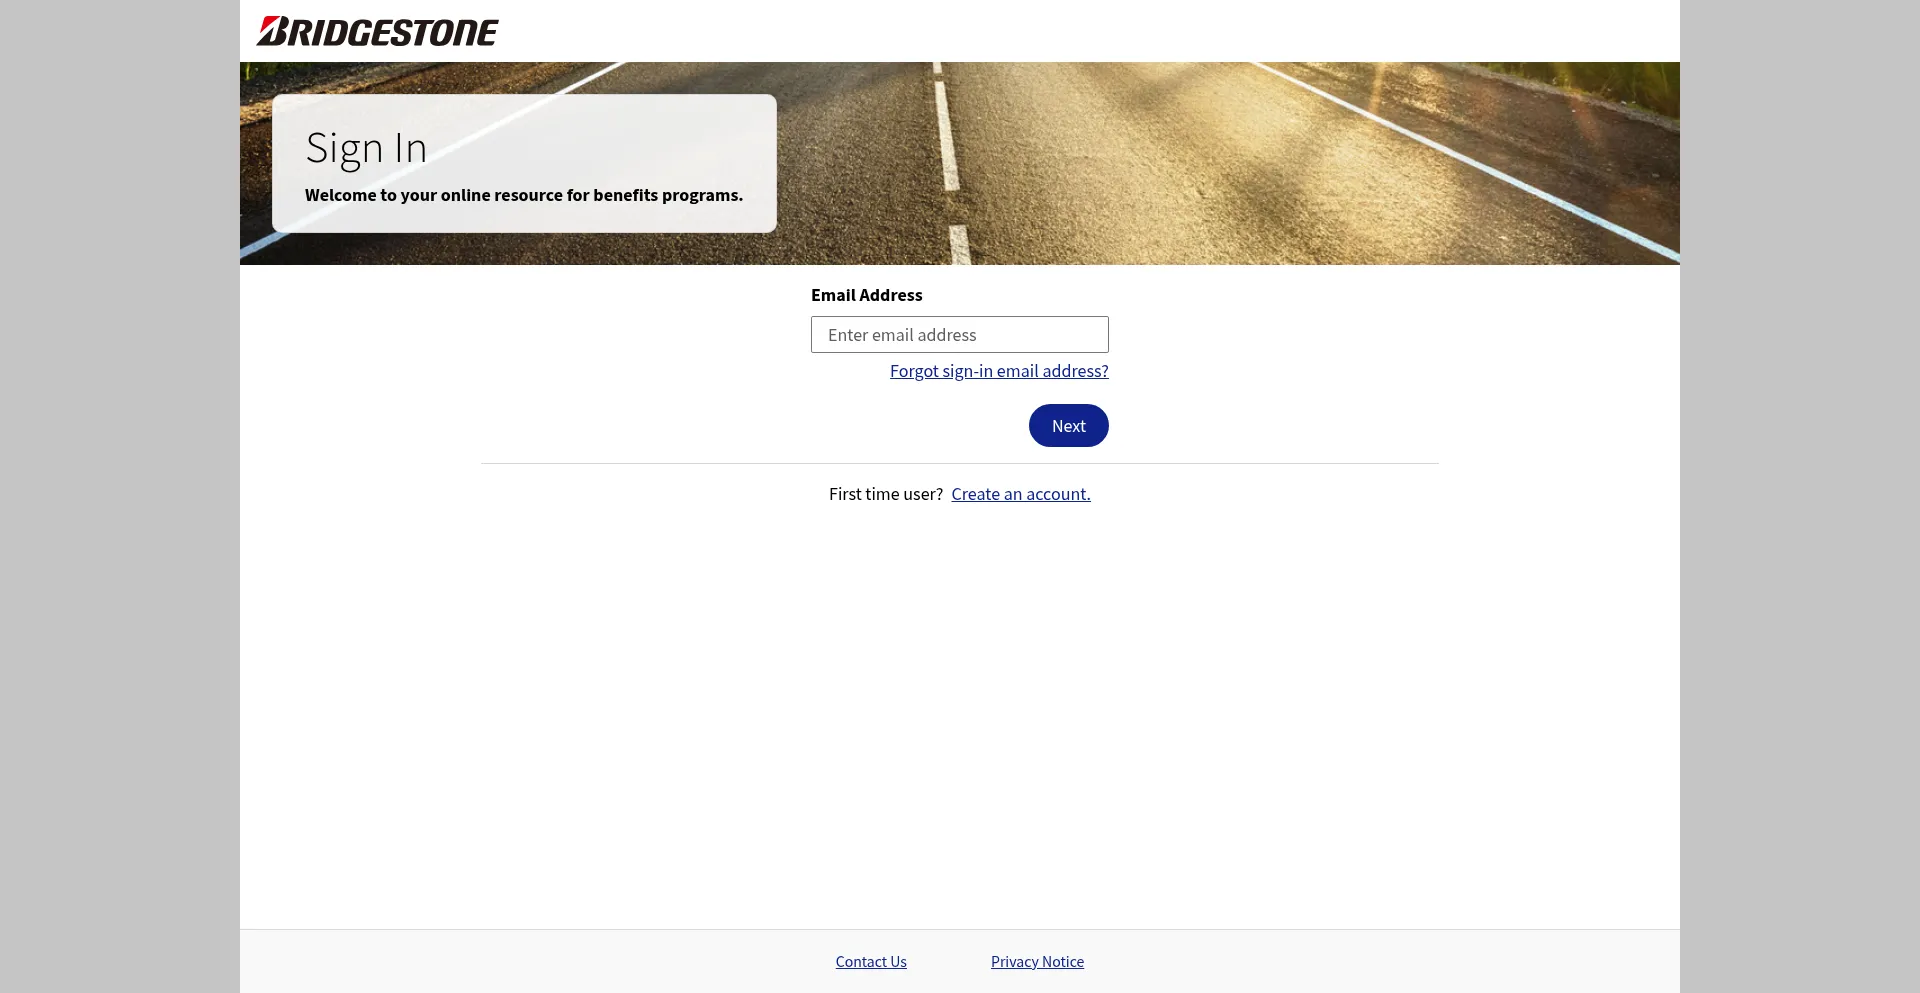
Task: Focus the Email Address input field
Action: click(959, 335)
